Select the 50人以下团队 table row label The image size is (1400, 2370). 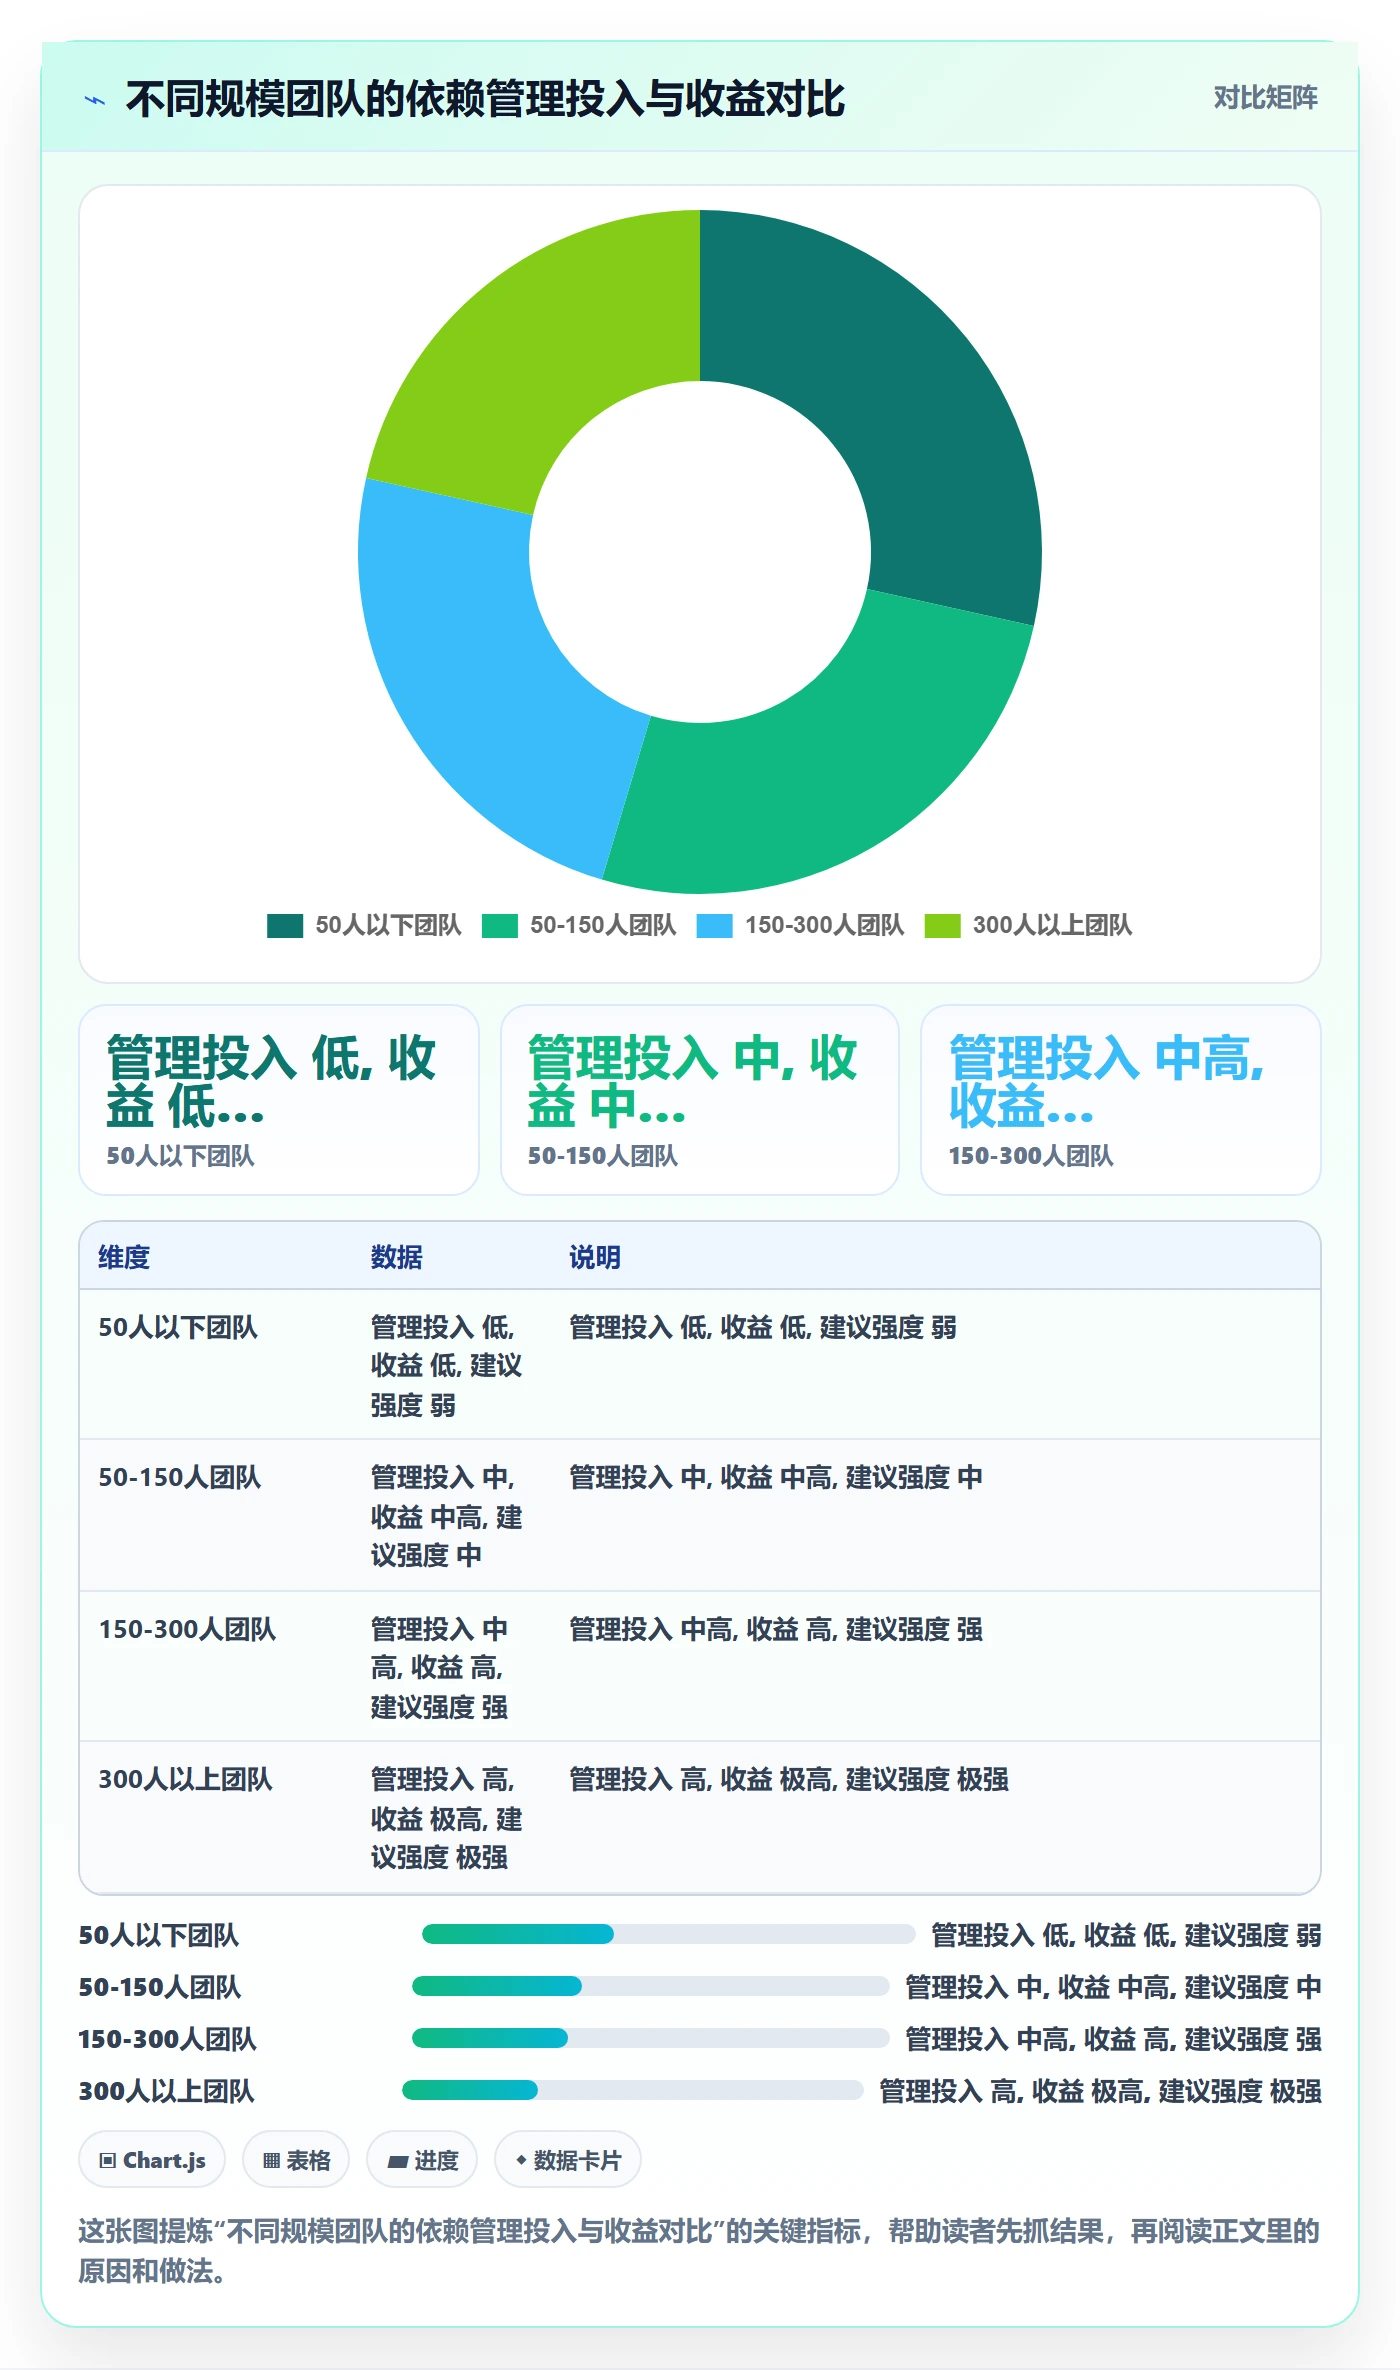click(x=178, y=1327)
